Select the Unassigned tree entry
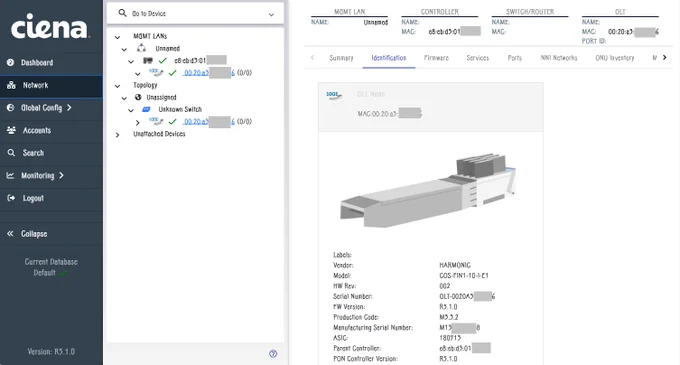This screenshot has height=365, width=680. tap(161, 97)
